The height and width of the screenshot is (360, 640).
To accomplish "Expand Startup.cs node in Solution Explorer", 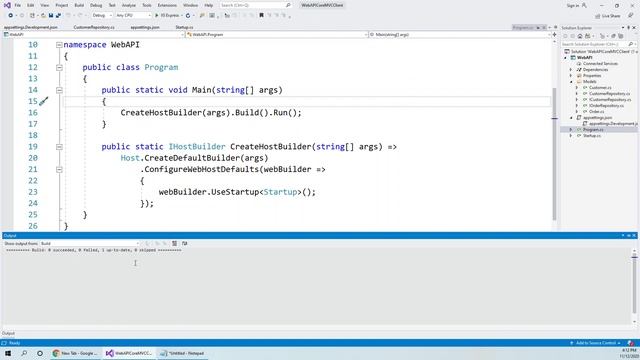I will point(571,136).
